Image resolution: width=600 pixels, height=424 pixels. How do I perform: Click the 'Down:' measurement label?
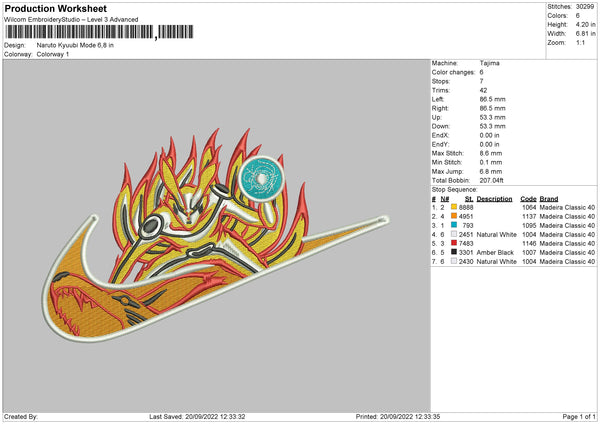tap(441, 126)
